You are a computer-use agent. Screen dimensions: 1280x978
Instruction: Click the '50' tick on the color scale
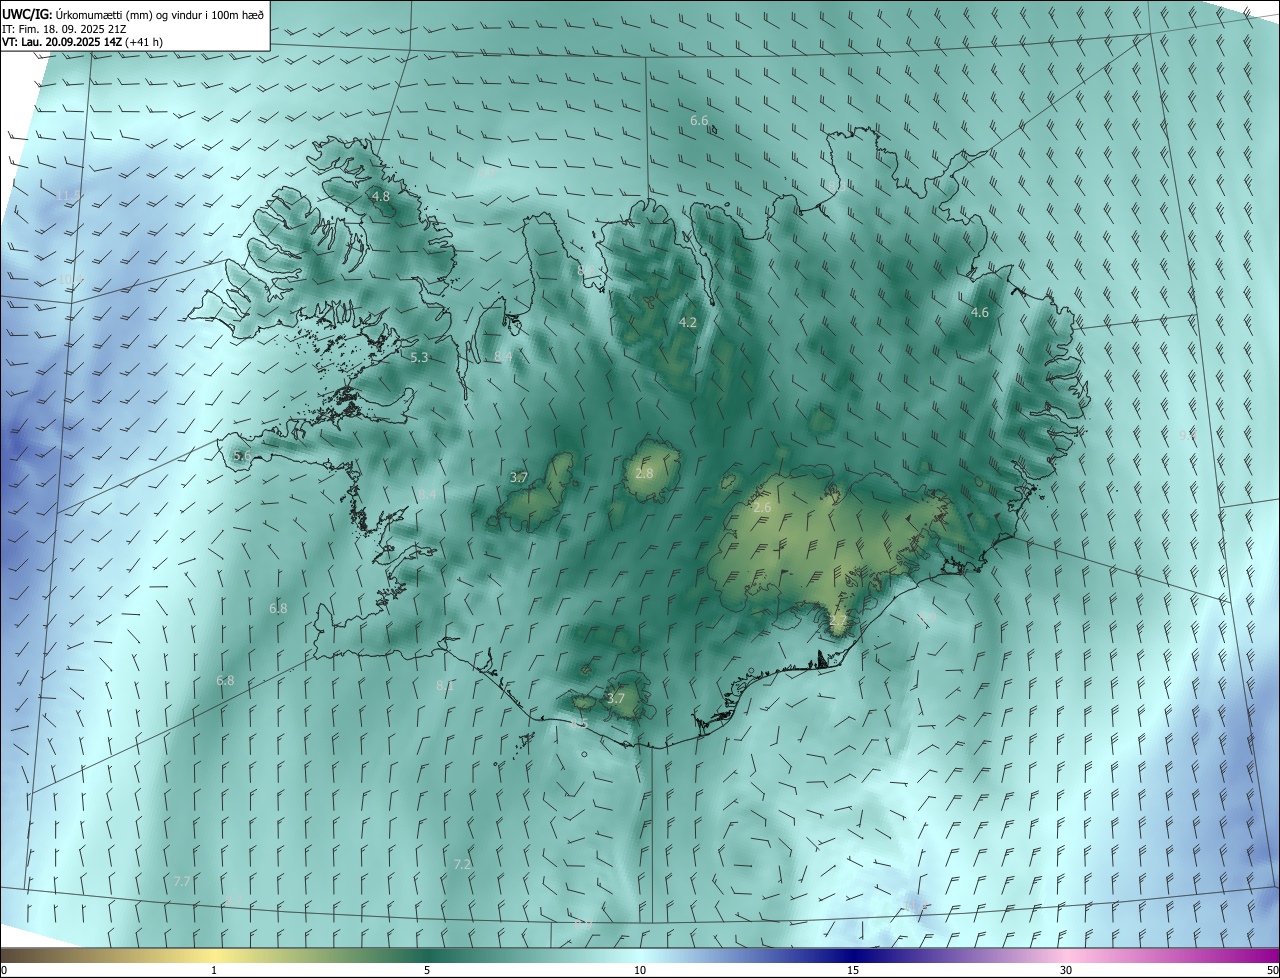pyautogui.click(x=1272, y=971)
